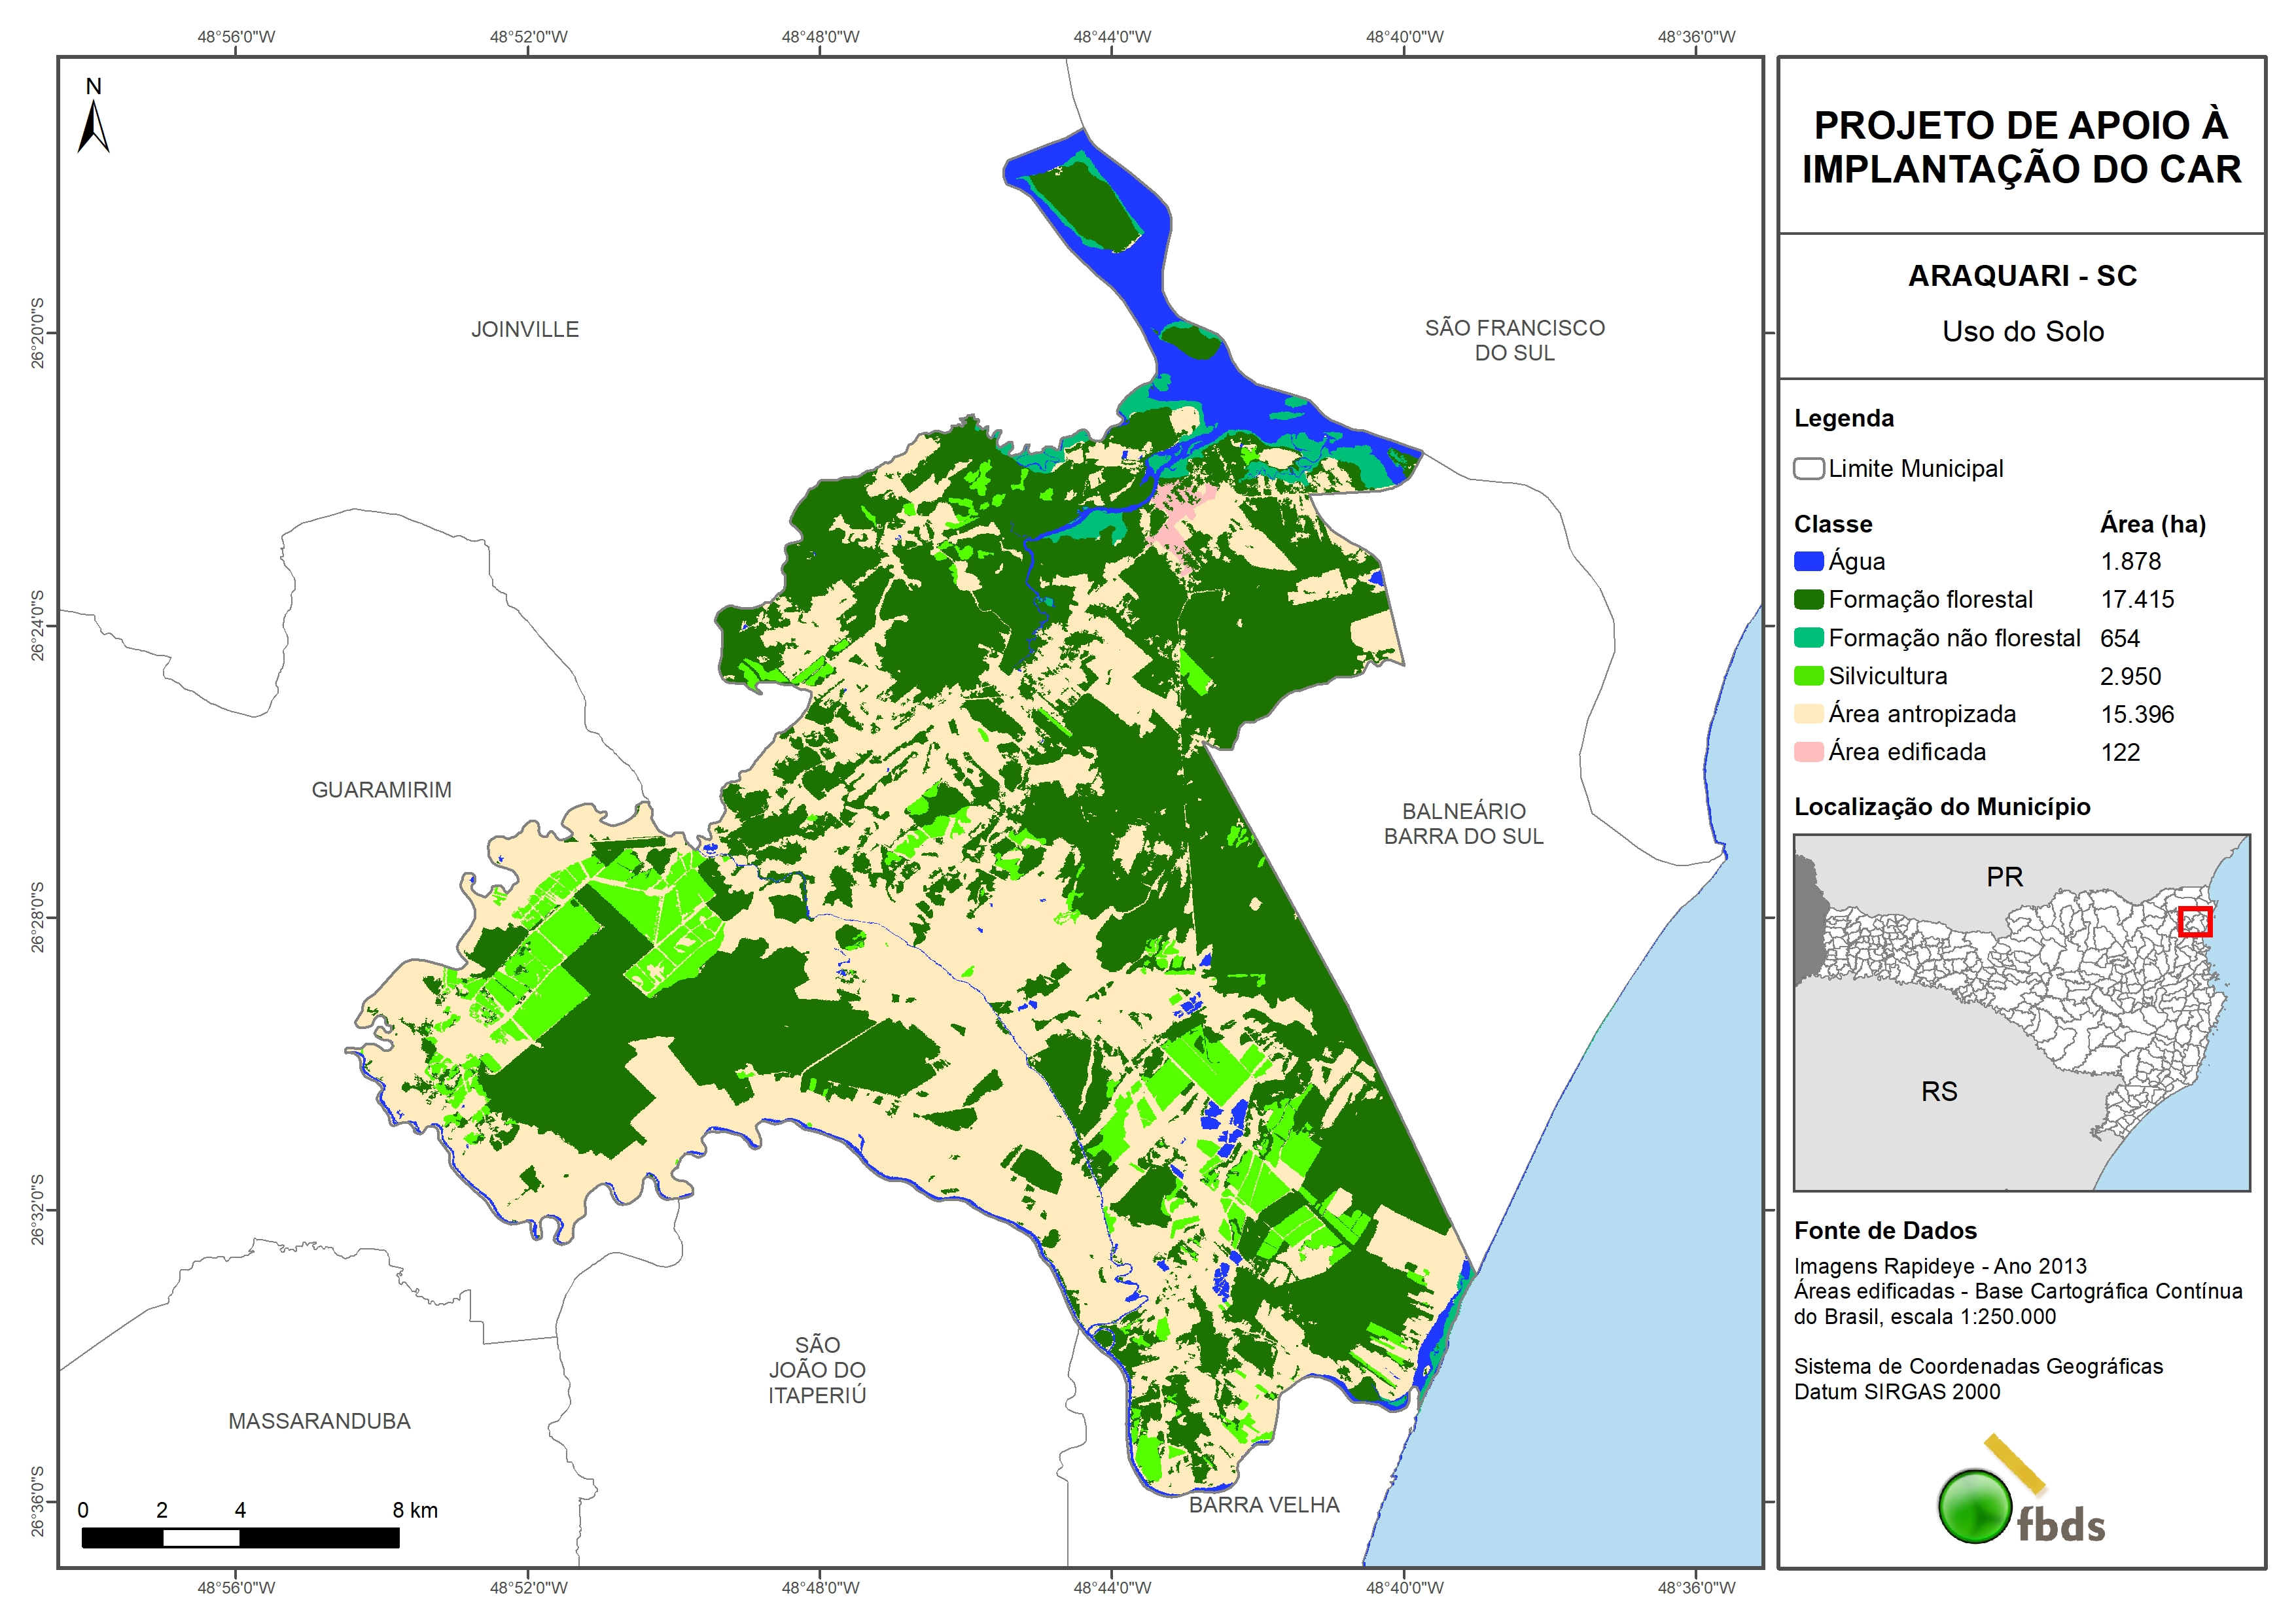
Task: Select the Formação florestal dark green swatch
Action: (1808, 600)
